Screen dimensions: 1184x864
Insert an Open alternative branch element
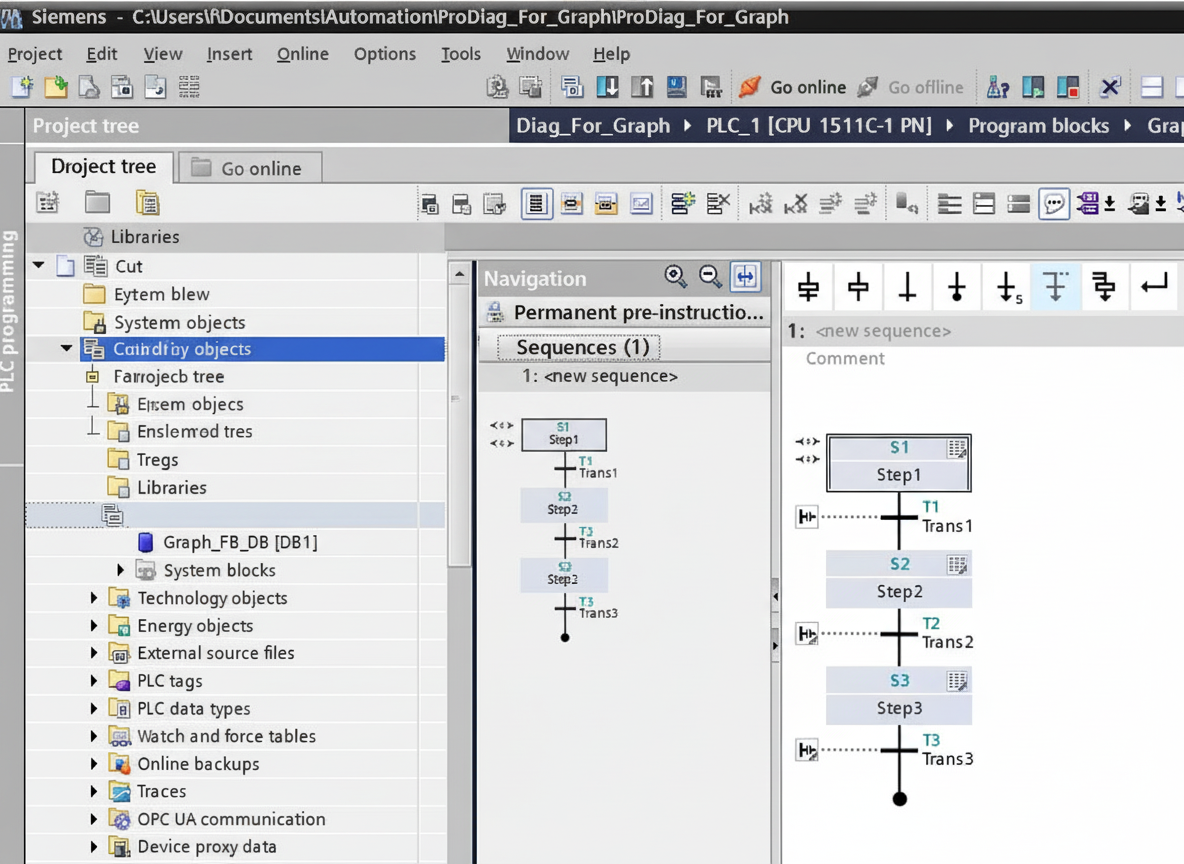[x=1059, y=287]
